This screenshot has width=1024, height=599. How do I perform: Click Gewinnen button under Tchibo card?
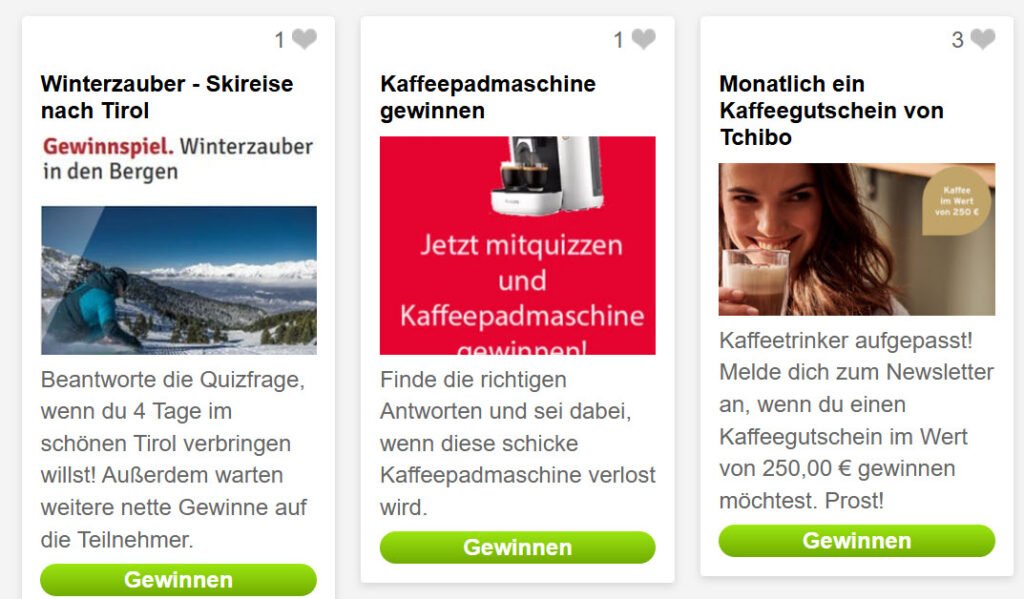tap(857, 540)
